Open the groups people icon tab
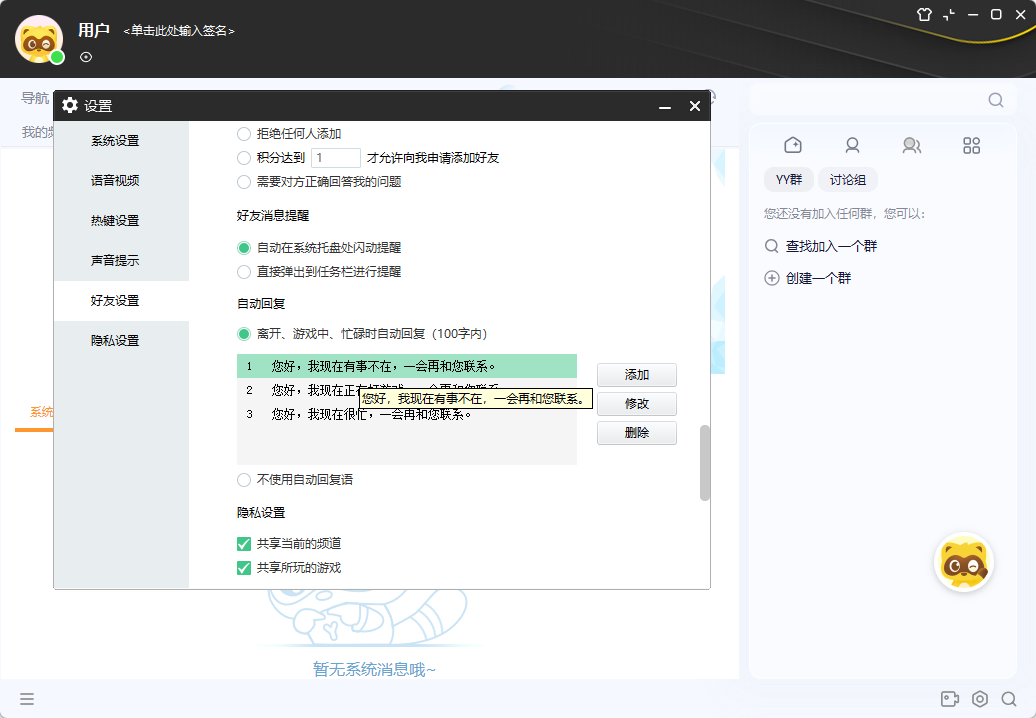Viewport: 1036px width, 718px height. point(912,145)
